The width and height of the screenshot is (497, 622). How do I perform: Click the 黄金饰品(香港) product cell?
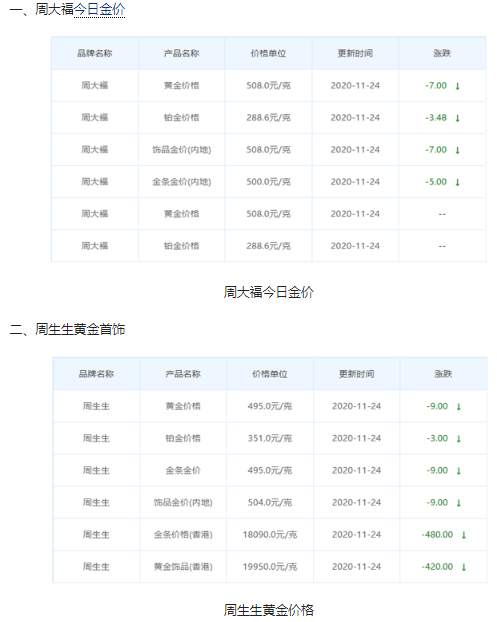click(x=183, y=566)
